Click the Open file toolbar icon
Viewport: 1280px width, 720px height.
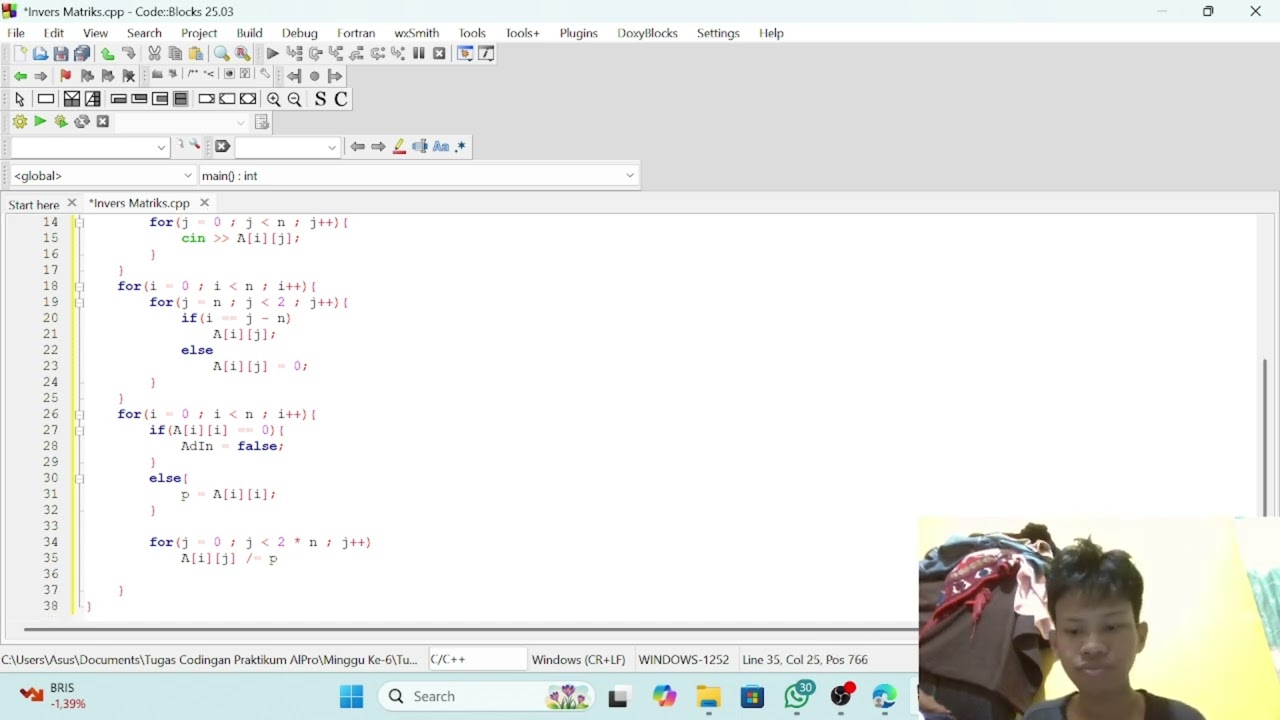(x=40, y=54)
